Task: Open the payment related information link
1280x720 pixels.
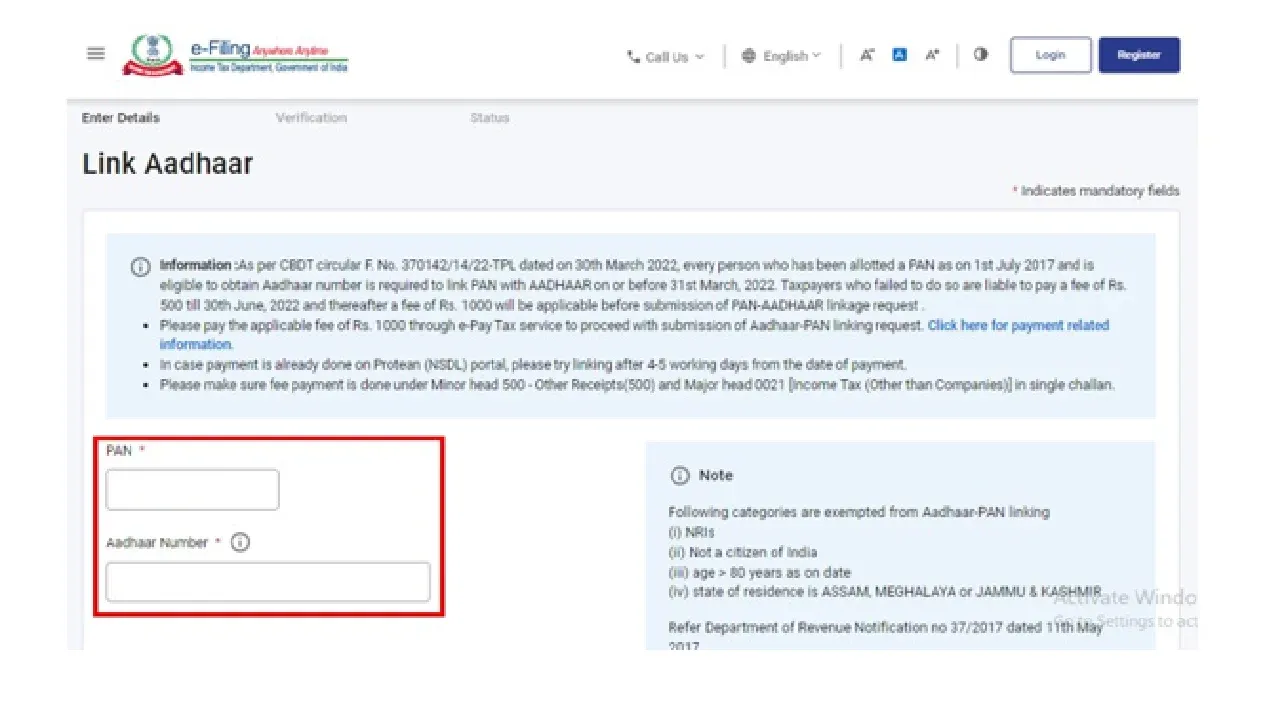Action: tap(1017, 326)
